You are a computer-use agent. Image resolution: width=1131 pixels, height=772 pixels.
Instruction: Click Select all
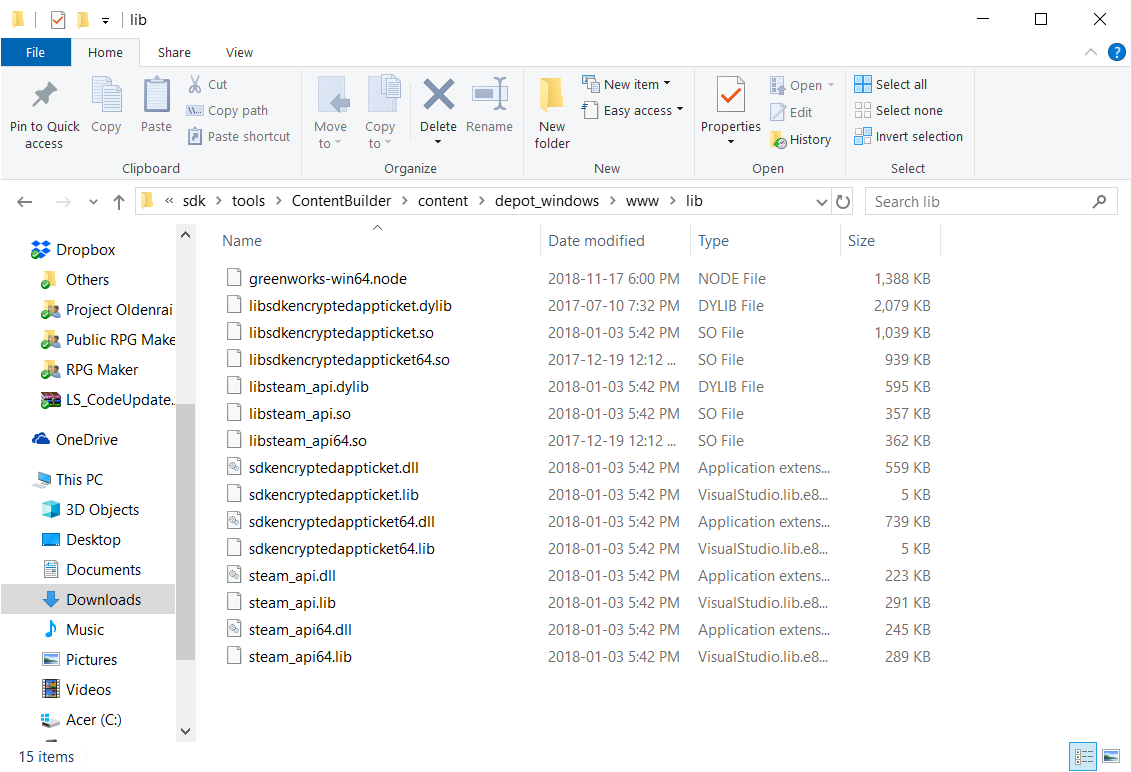pos(891,84)
